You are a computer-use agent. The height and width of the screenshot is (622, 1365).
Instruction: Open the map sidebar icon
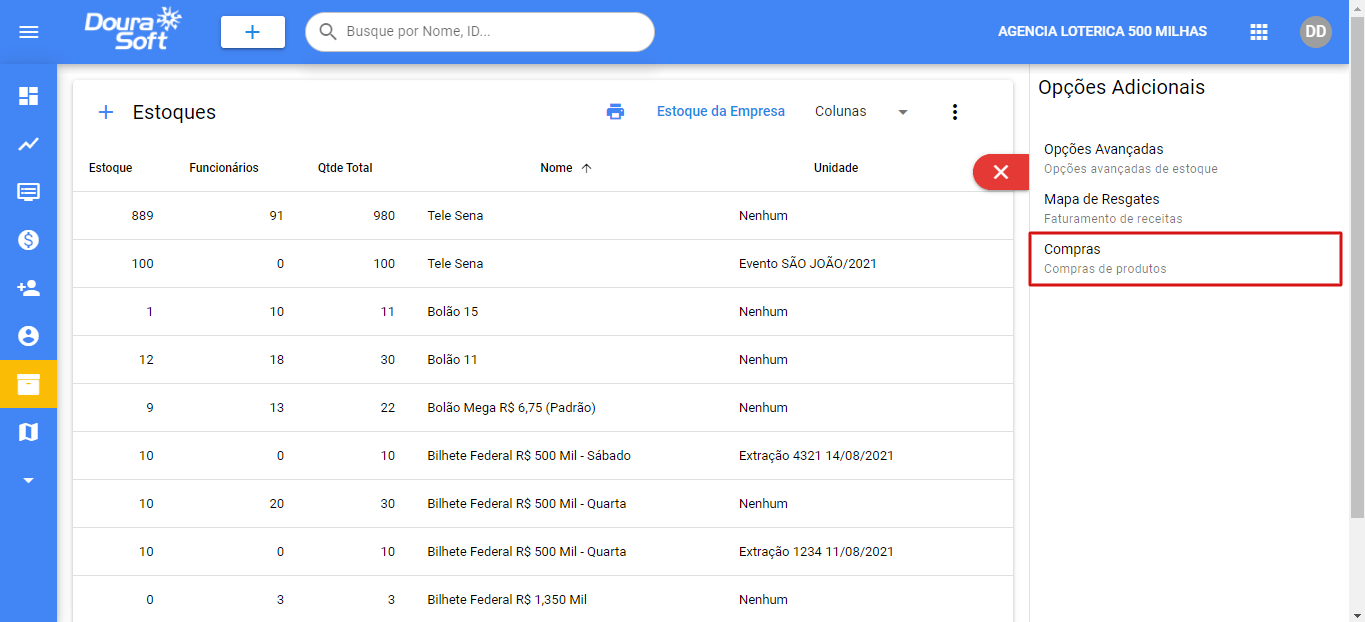point(29,432)
